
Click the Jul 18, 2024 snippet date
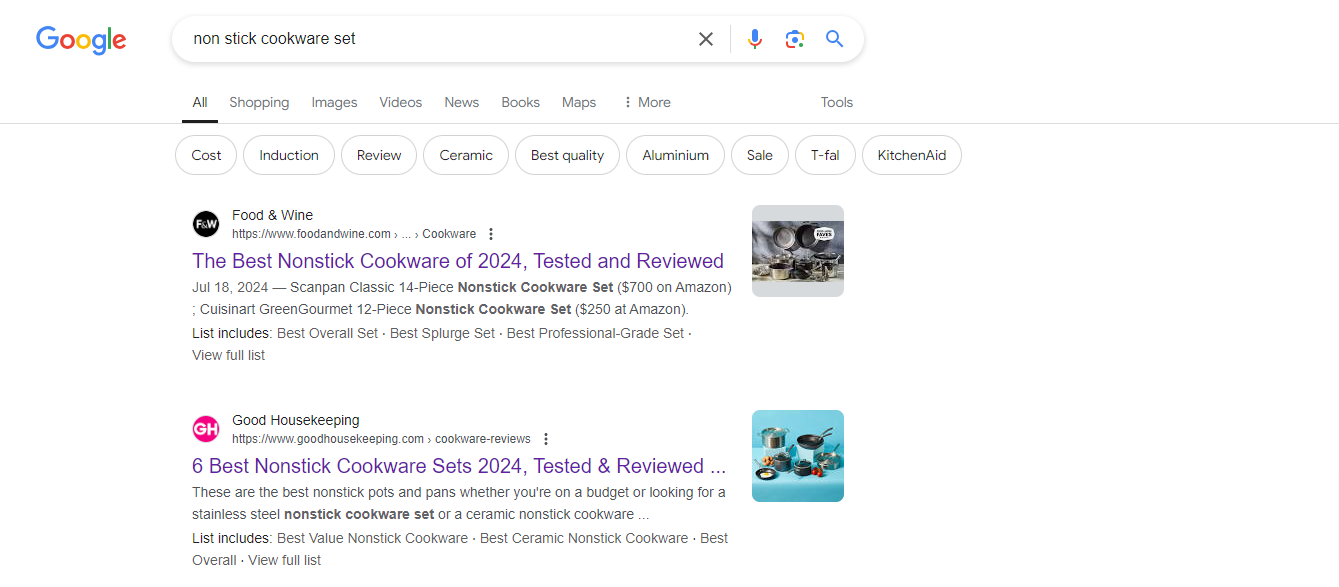coord(229,287)
